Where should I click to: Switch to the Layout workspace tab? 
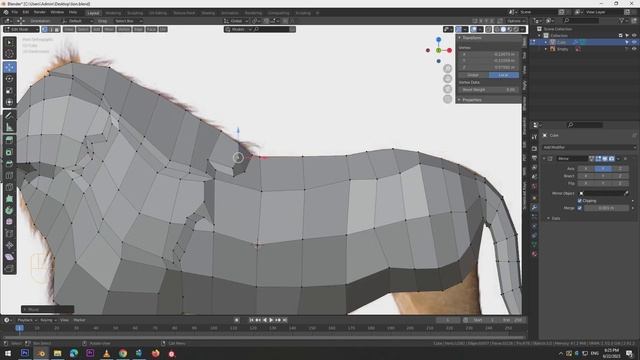tap(93, 13)
